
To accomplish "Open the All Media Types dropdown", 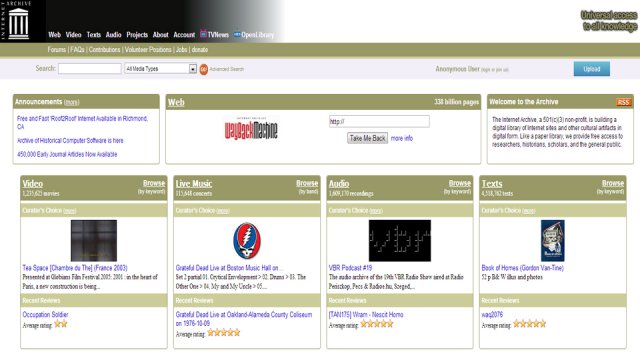I will 160,69.
